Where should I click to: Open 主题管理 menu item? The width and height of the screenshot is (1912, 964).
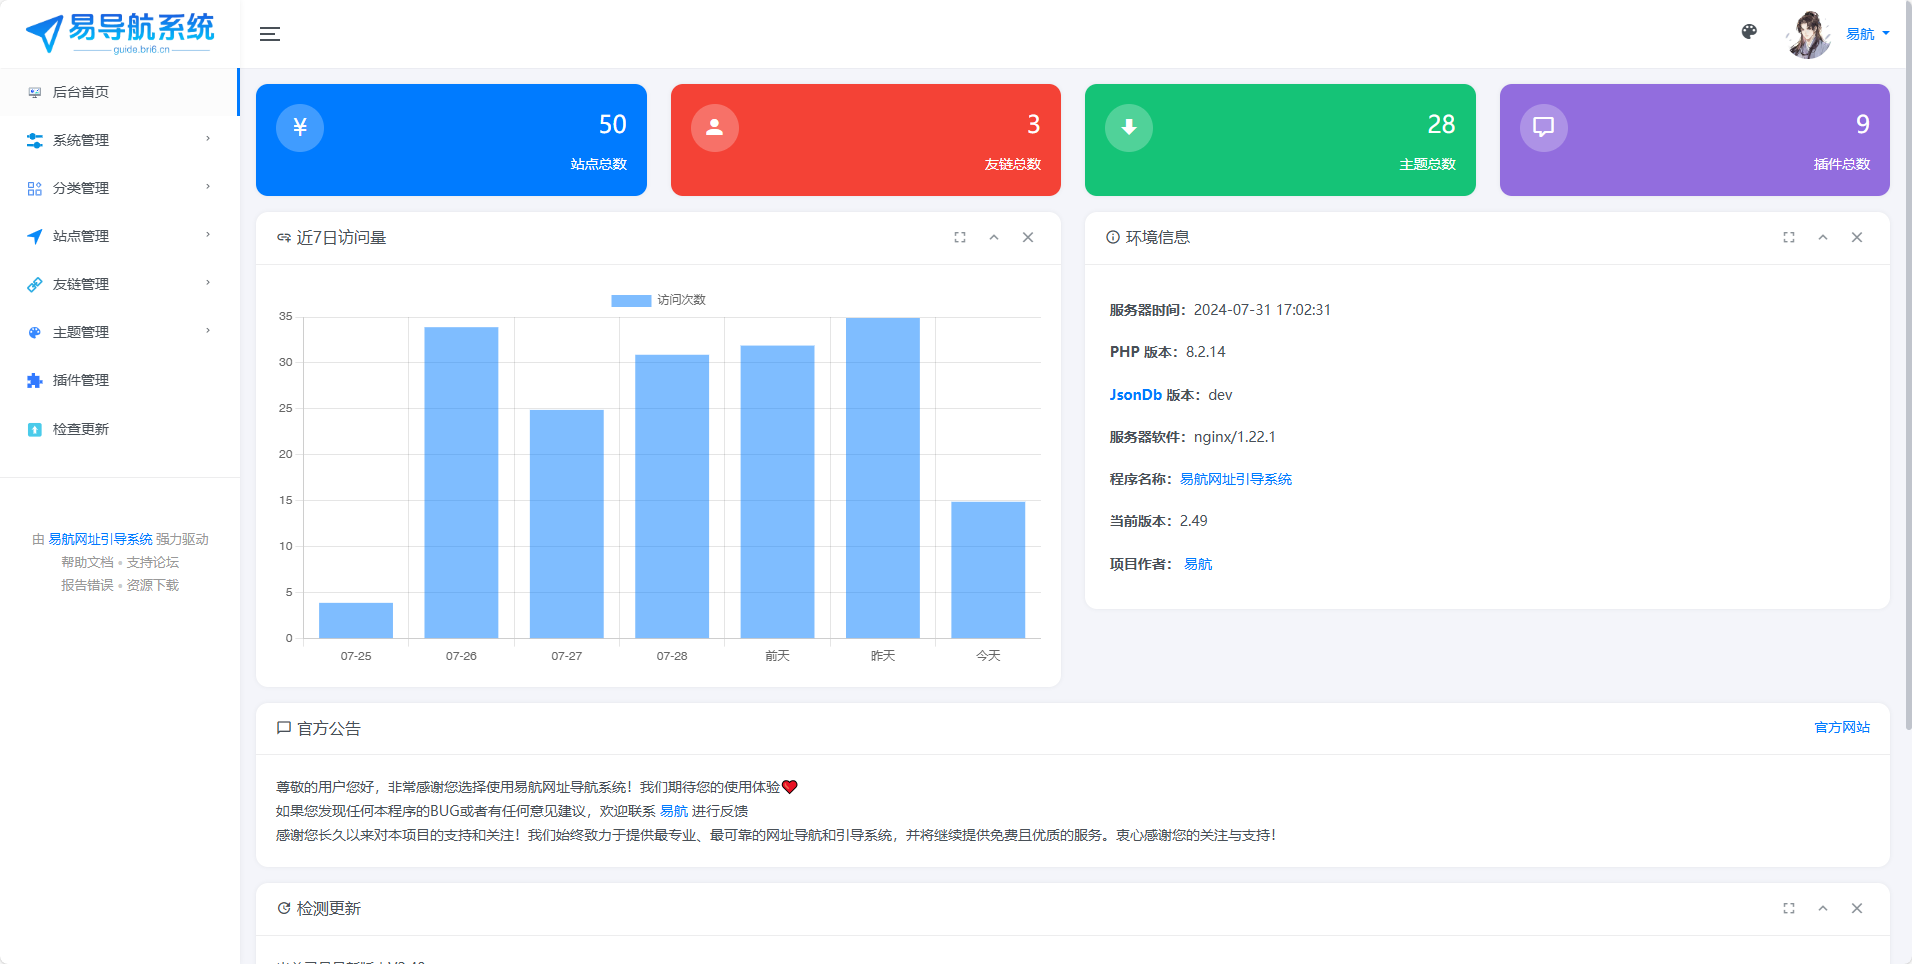tap(119, 332)
